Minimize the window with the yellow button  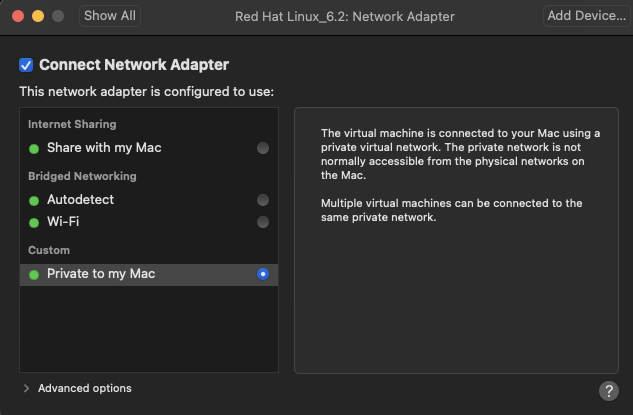point(38,16)
